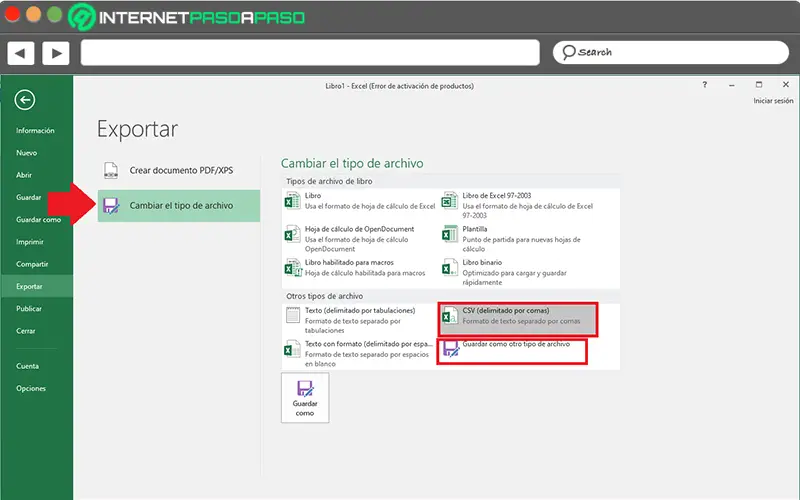800x500 pixels.
Task: Click the back arrow circle icon
Action: click(24, 100)
